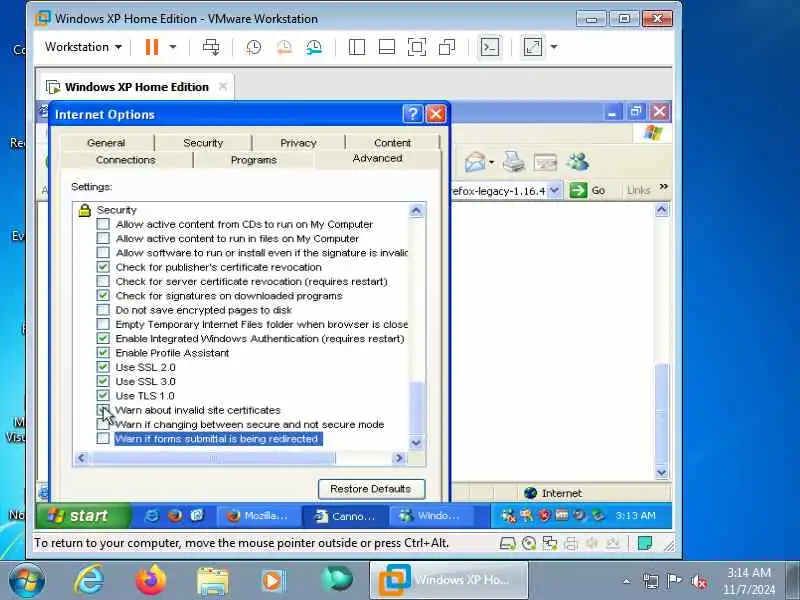
Task: Click the muted volume tray icon
Action: (699, 581)
